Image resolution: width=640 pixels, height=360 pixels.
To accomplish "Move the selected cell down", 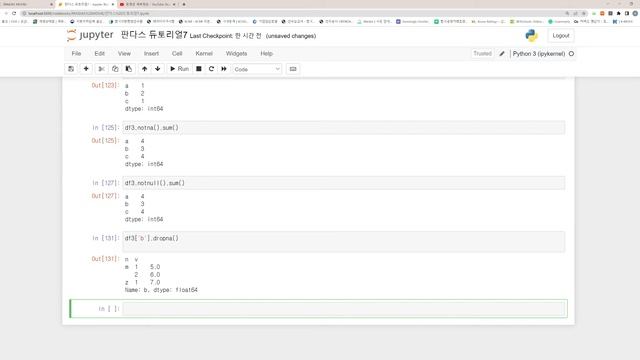I will click(x=158, y=69).
